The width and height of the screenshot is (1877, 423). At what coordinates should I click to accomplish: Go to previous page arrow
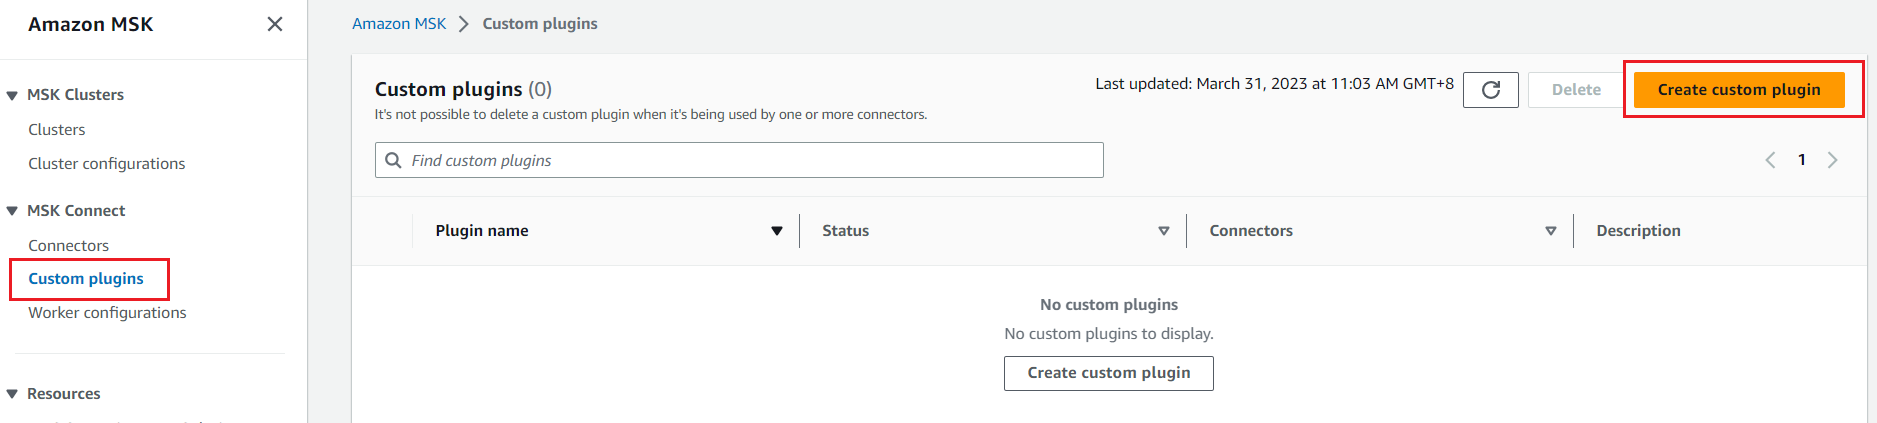[x=1770, y=160]
